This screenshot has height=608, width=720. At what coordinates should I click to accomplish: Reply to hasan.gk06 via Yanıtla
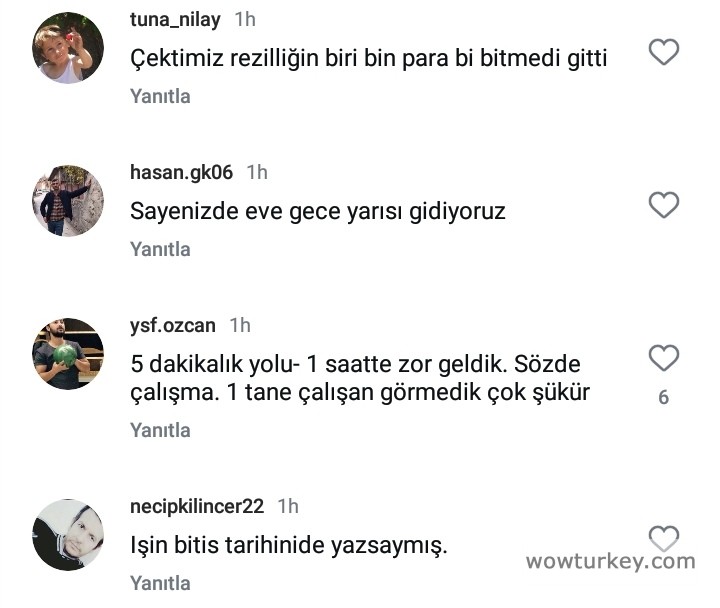160,249
